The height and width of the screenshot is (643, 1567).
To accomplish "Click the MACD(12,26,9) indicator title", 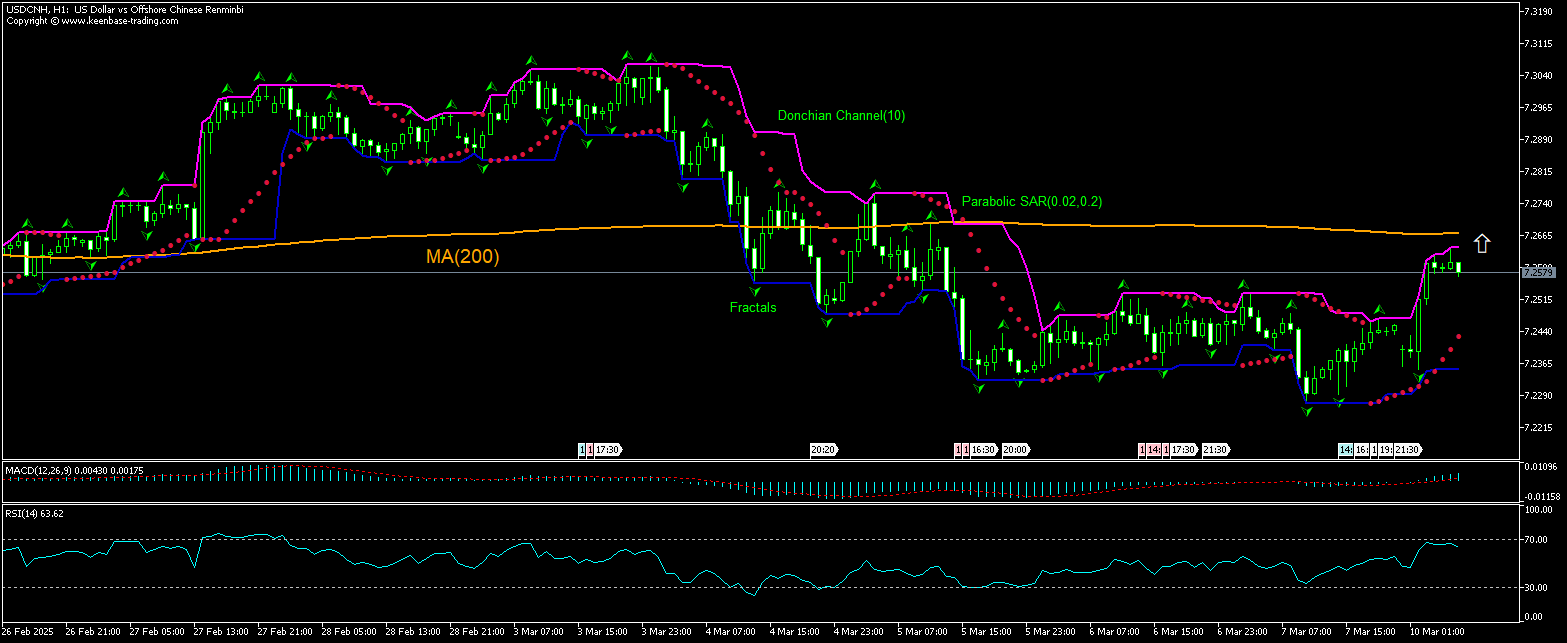I will tap(40, 468).
